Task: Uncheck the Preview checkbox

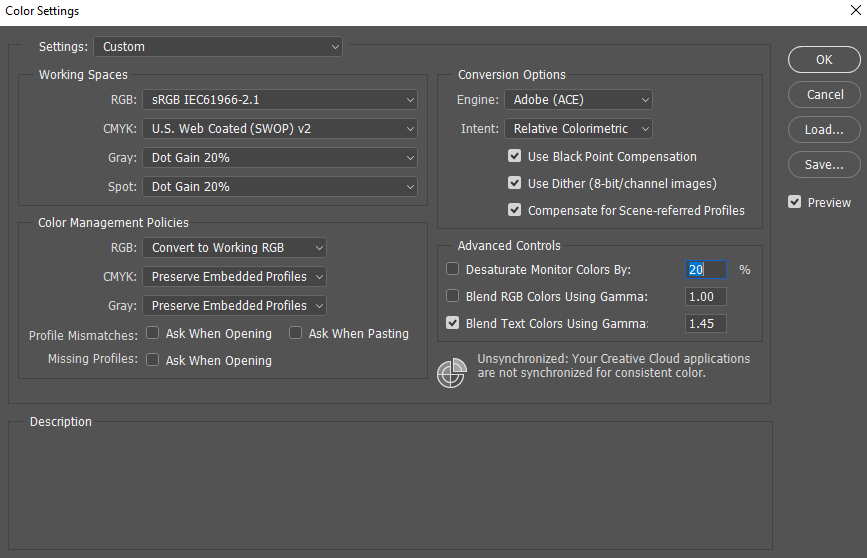Action: (795, 202)
